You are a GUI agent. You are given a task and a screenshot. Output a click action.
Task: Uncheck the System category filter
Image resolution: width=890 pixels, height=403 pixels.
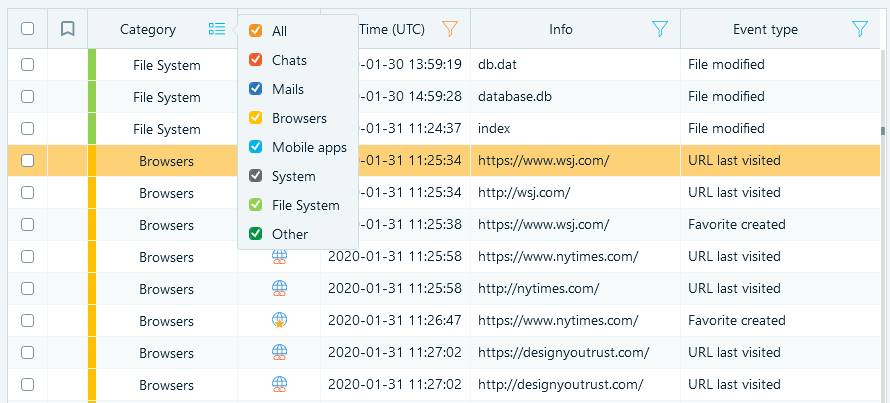point(255,177)
